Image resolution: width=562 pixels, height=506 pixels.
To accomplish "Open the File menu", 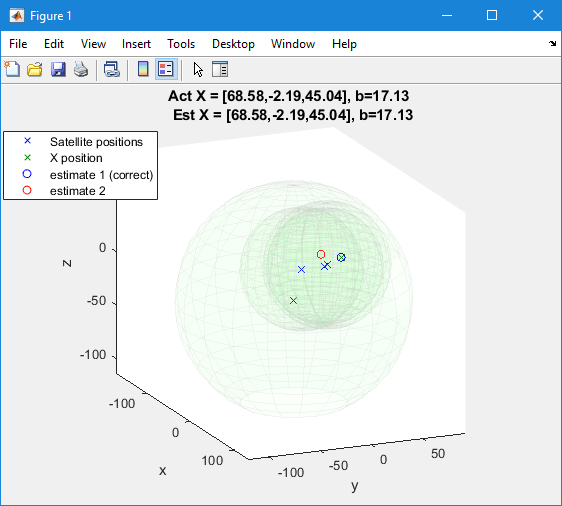I will click(18, 44).
